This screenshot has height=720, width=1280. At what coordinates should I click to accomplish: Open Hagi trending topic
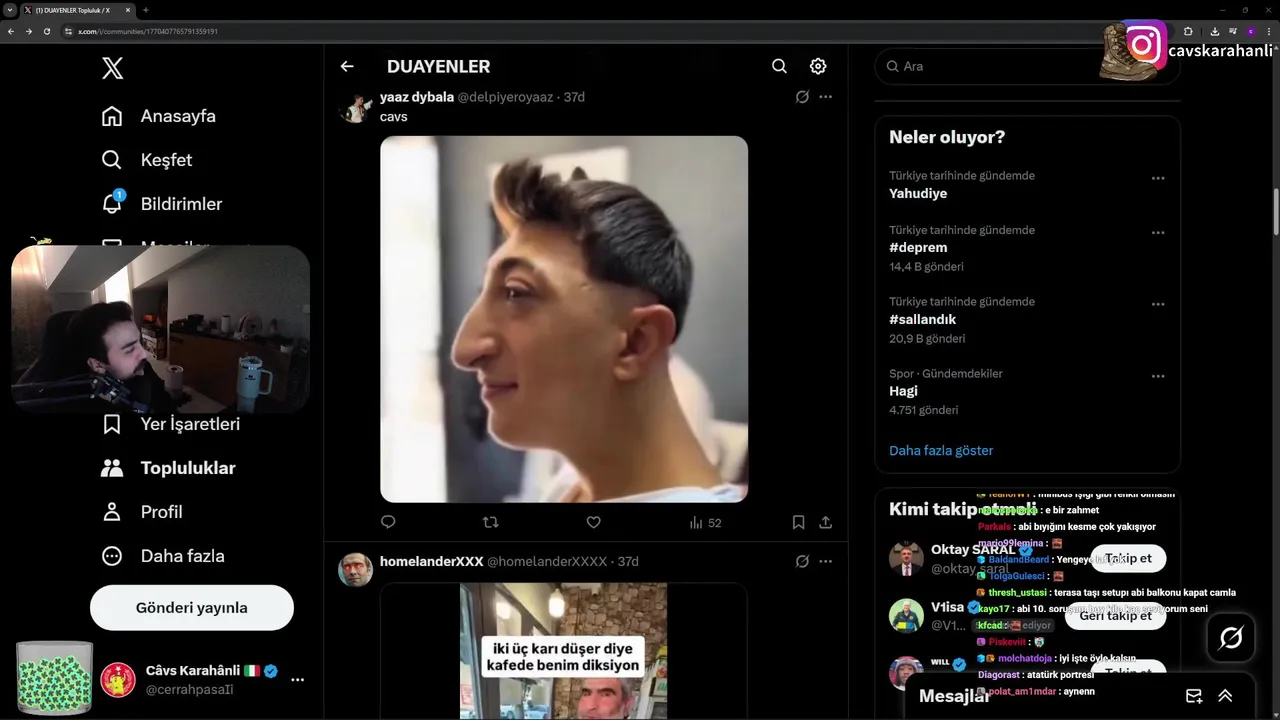pyautogui.click(x=903, y=391)
